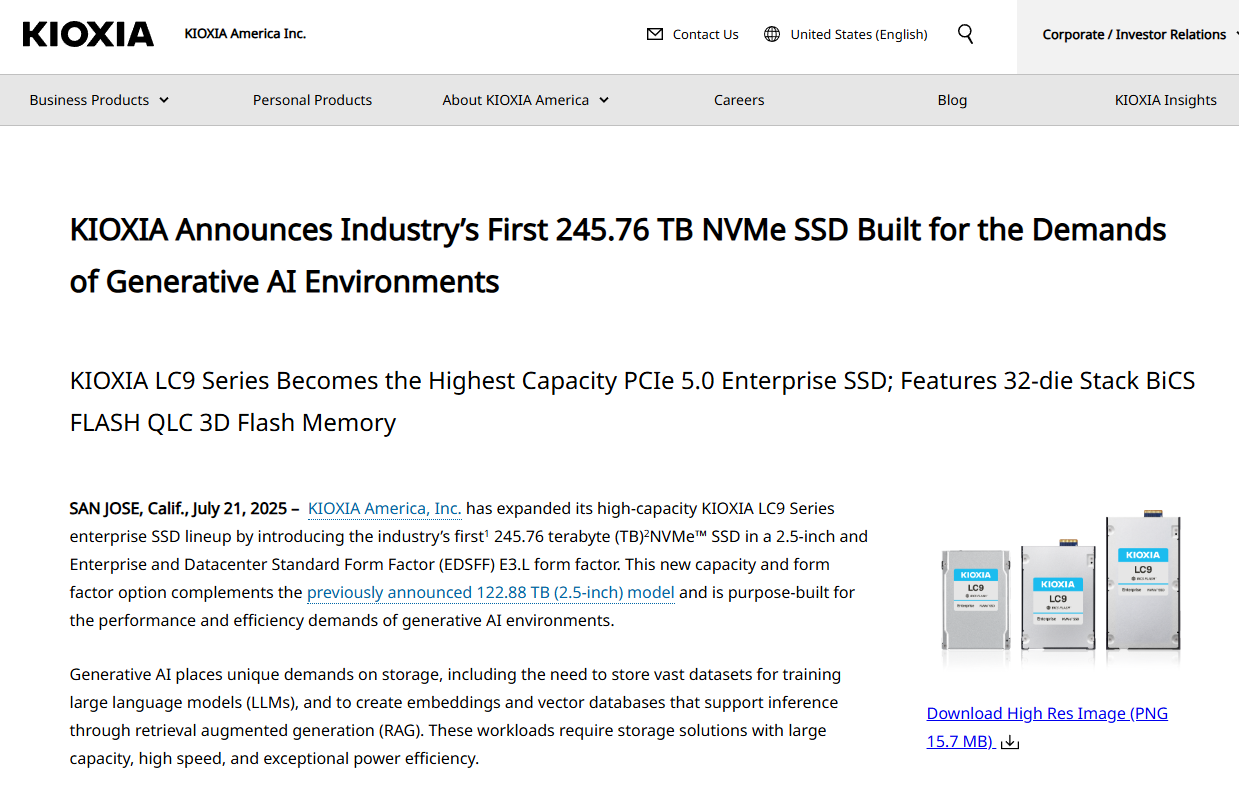The image size is (1239, 791).
Task: Expand Business Products menu
Action: click(x=99, y=100)
